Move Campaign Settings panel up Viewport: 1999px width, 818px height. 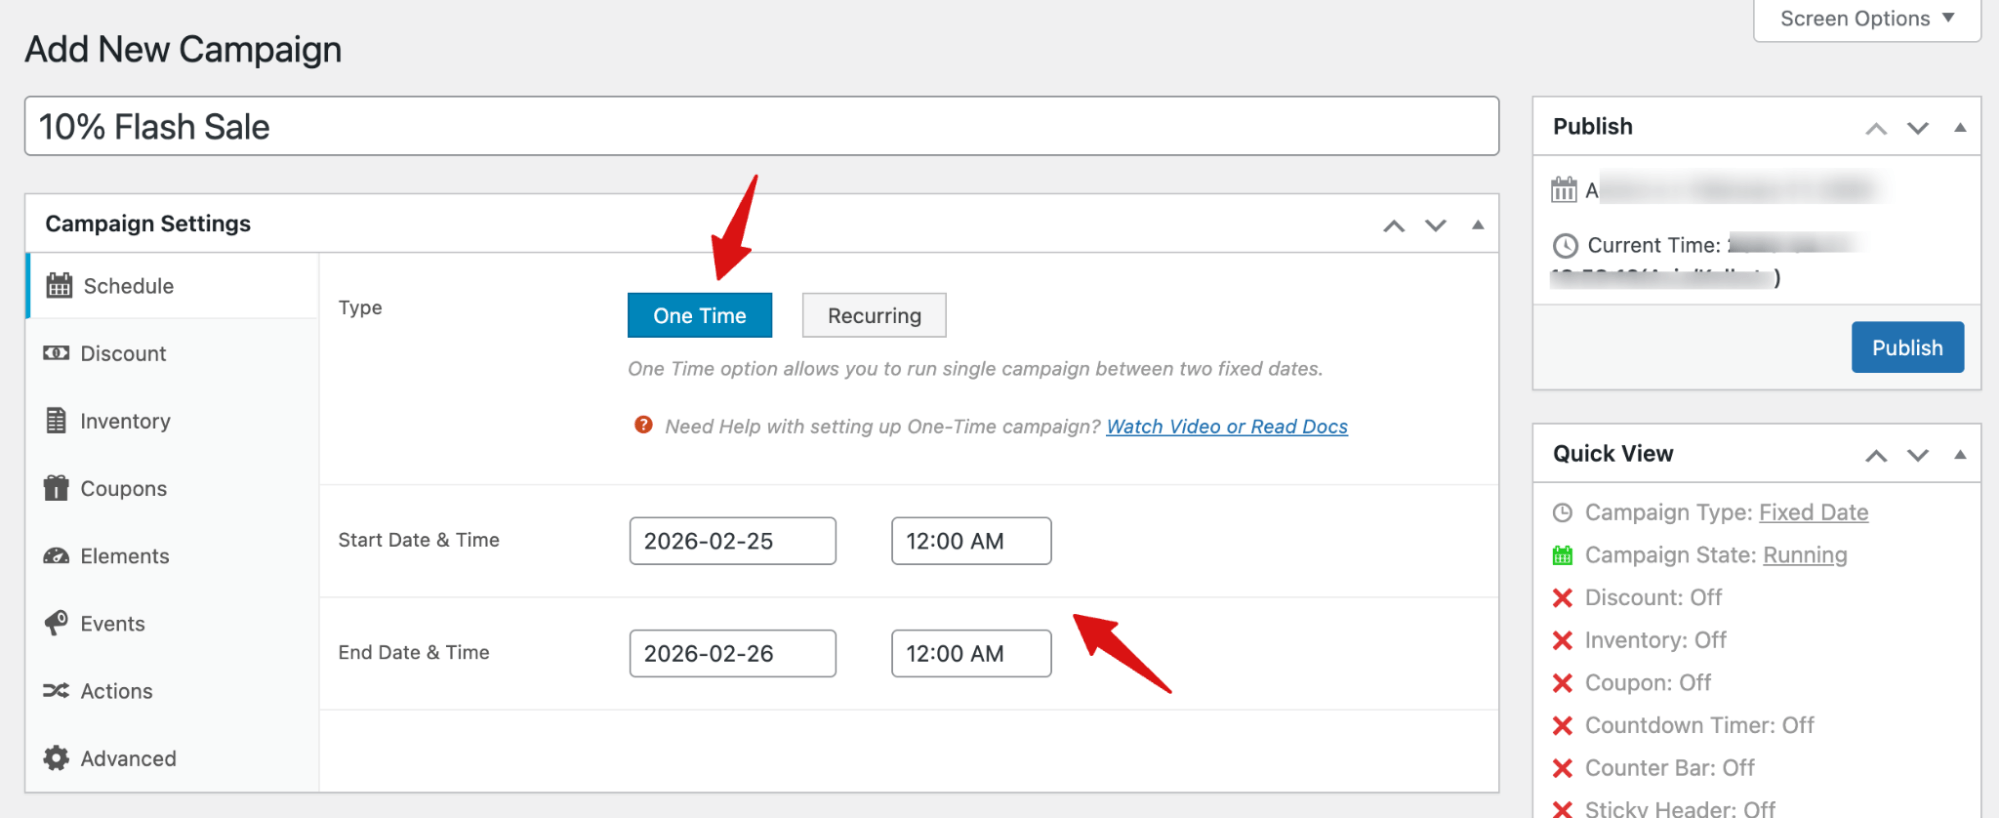1394,226
